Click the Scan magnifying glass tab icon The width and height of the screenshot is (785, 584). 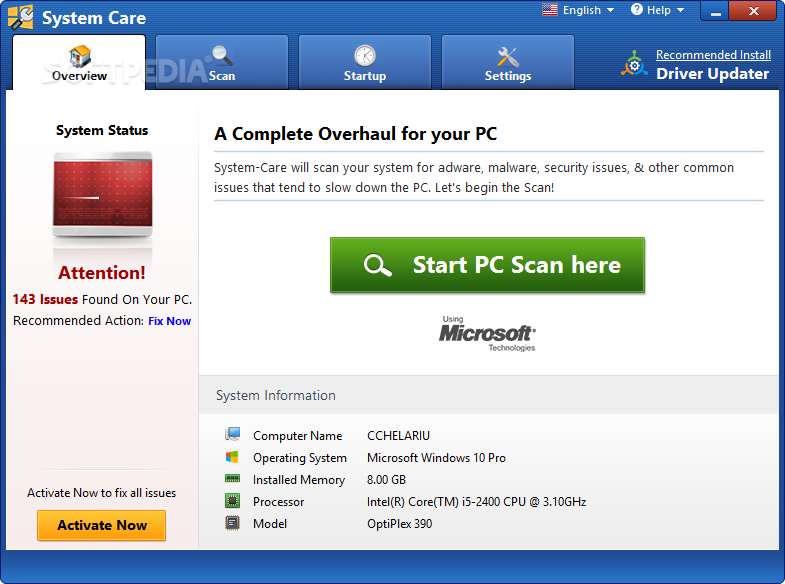(222, 56)
